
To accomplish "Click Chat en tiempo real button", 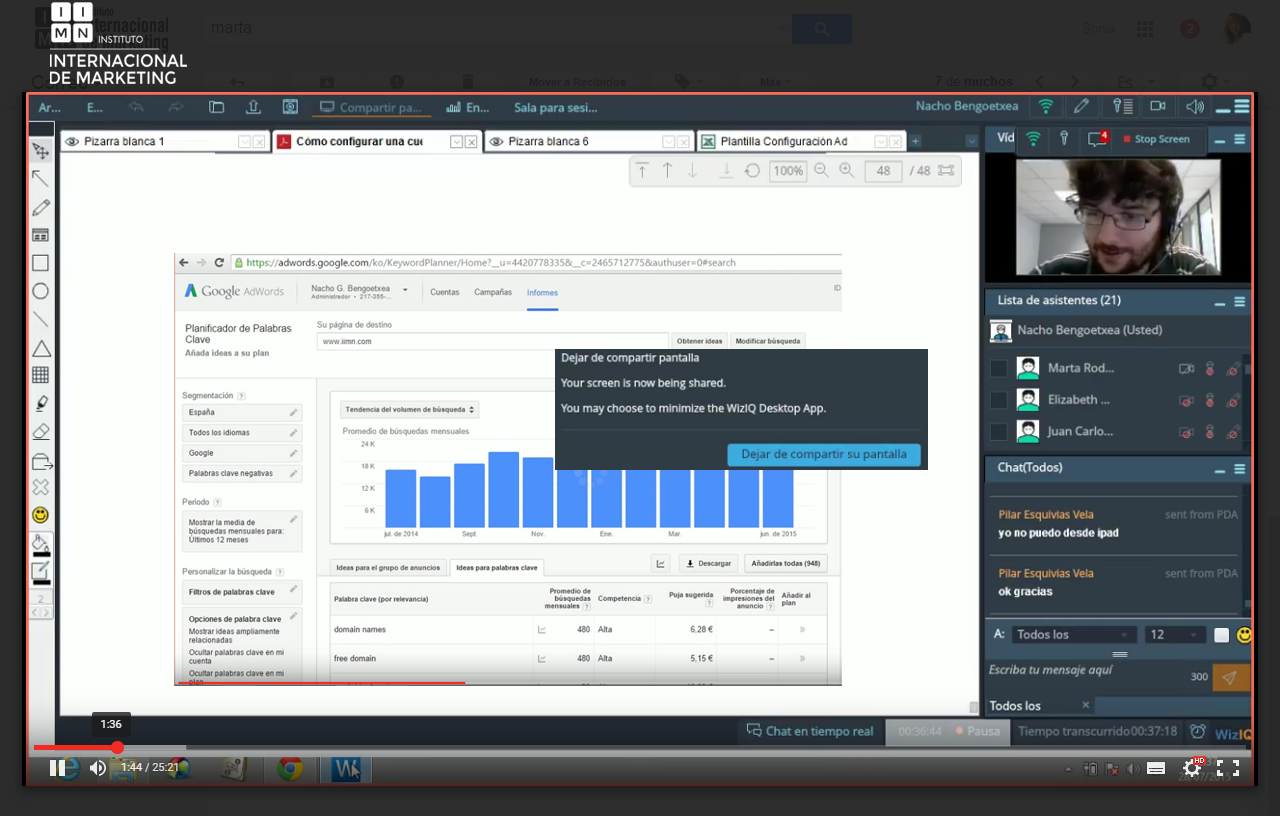I will 810,731.
